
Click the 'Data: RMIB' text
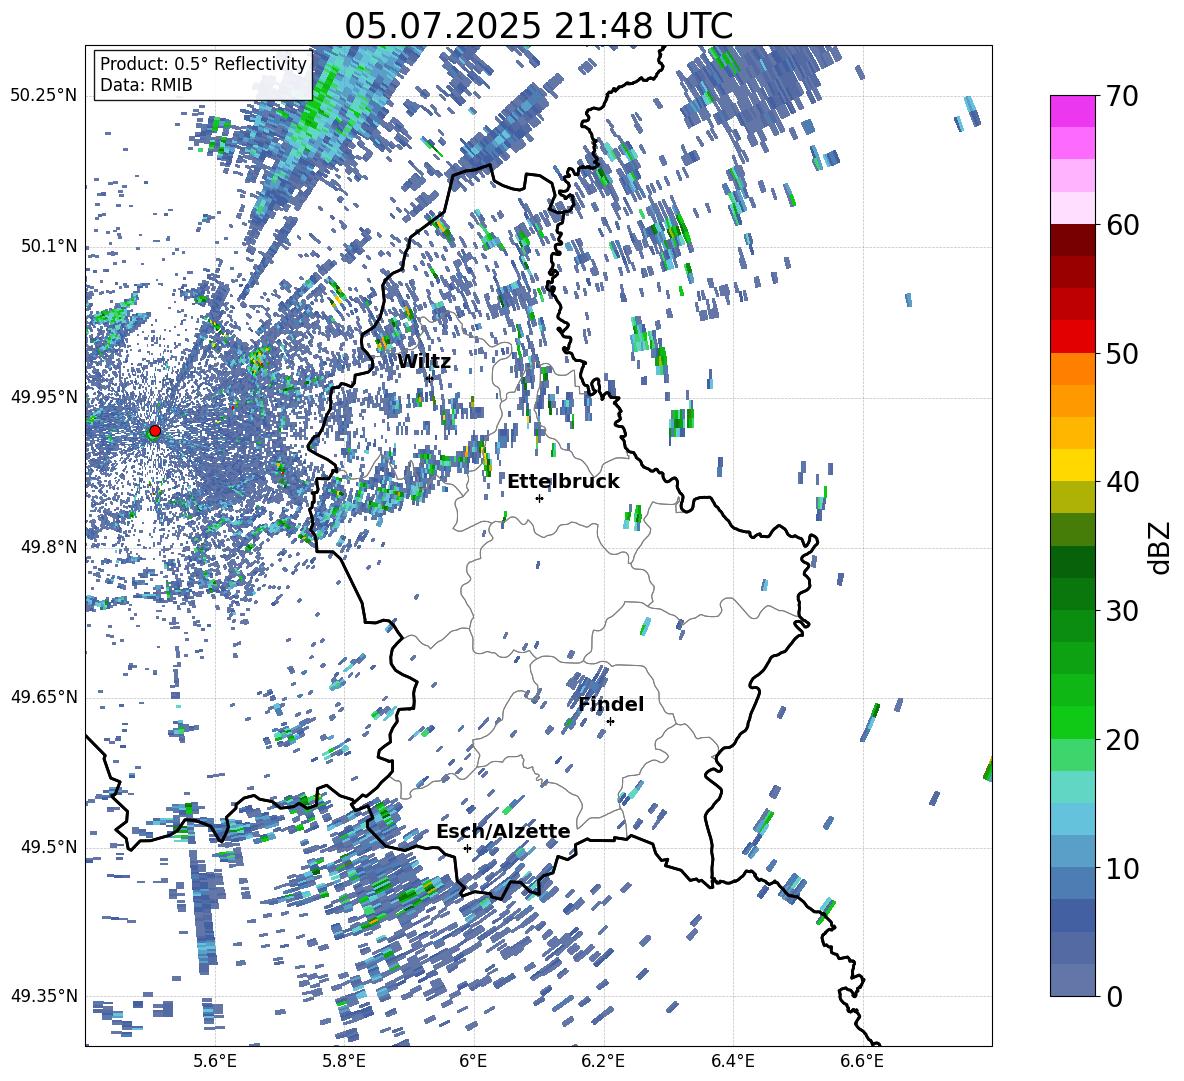146,85
